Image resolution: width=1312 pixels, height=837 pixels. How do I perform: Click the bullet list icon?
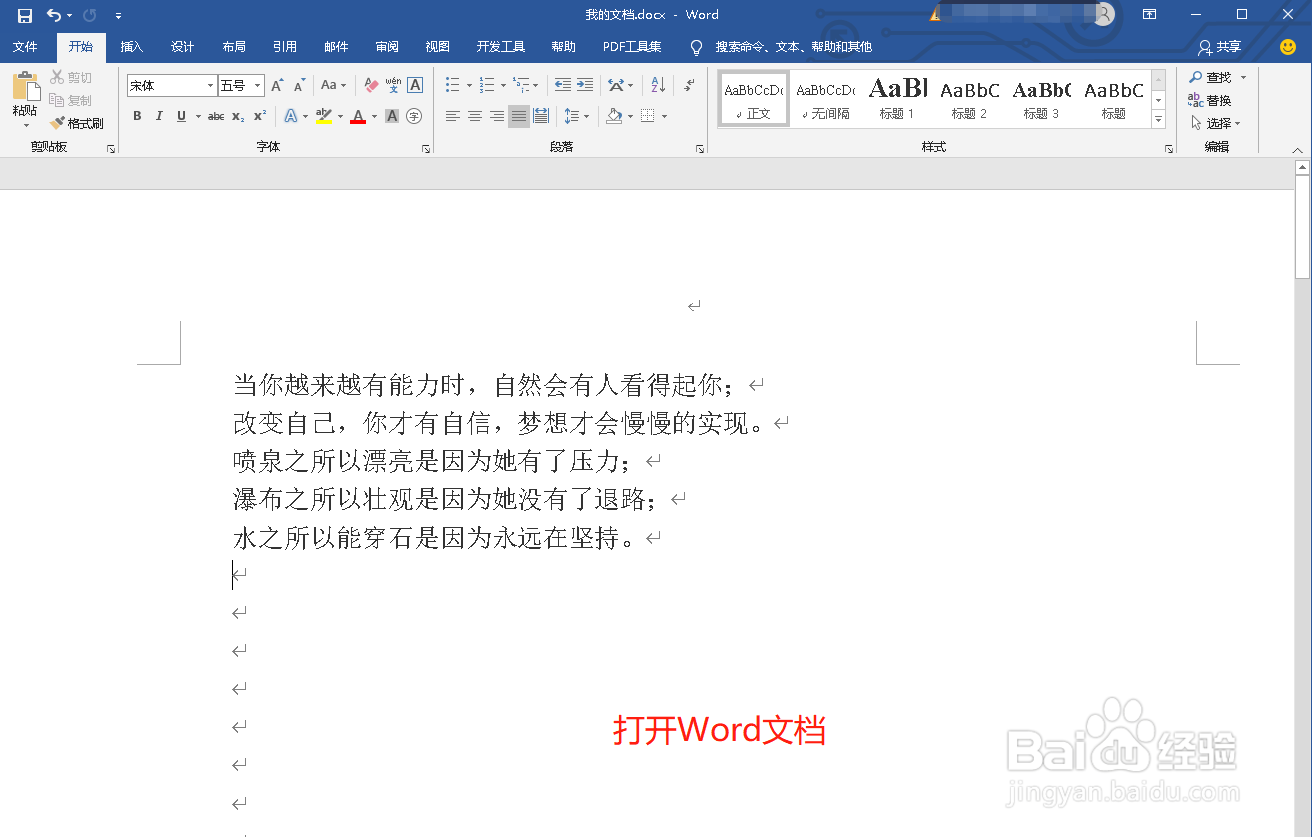tap(452, 85)
